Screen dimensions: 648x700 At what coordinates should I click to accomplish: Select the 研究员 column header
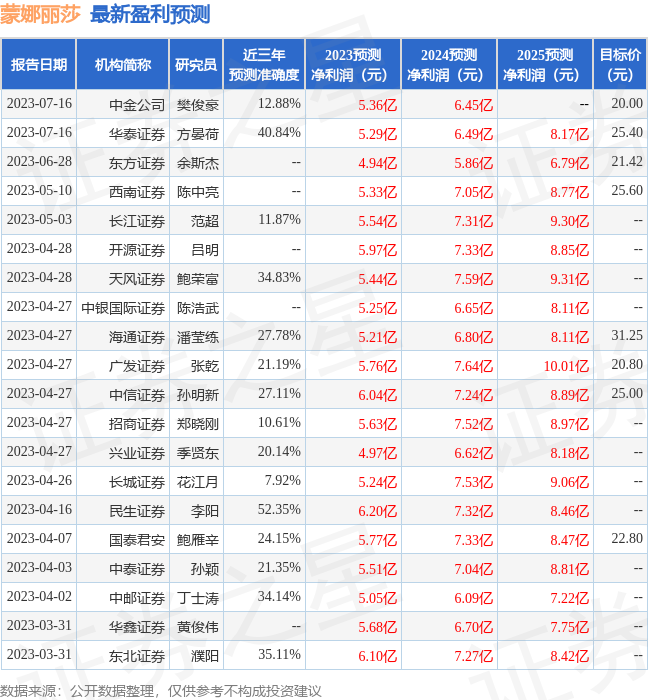(196, 65)
